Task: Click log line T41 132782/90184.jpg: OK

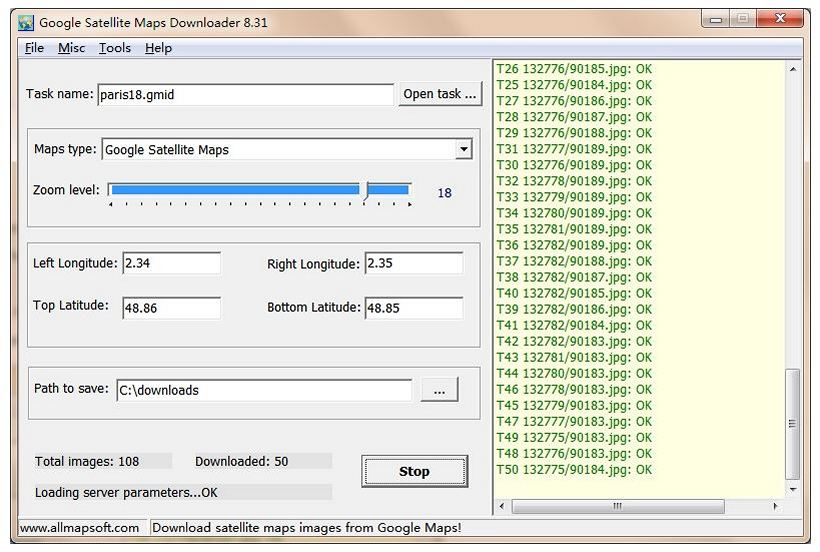Action: (574, 325)
